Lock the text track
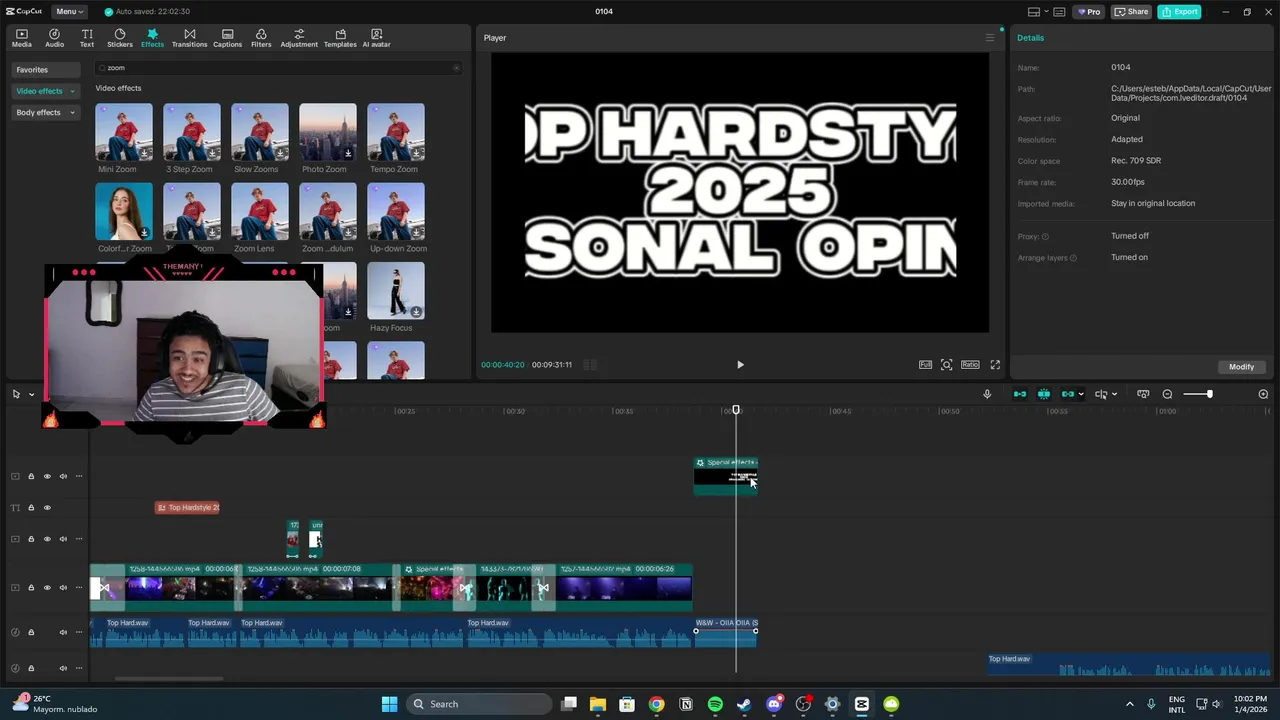 [31, 508]
